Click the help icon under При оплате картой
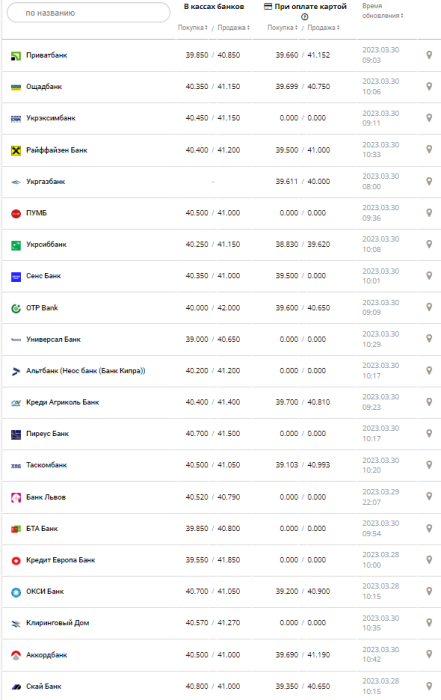Viewport: 441px width, 700px height. [x=305, y=17]
